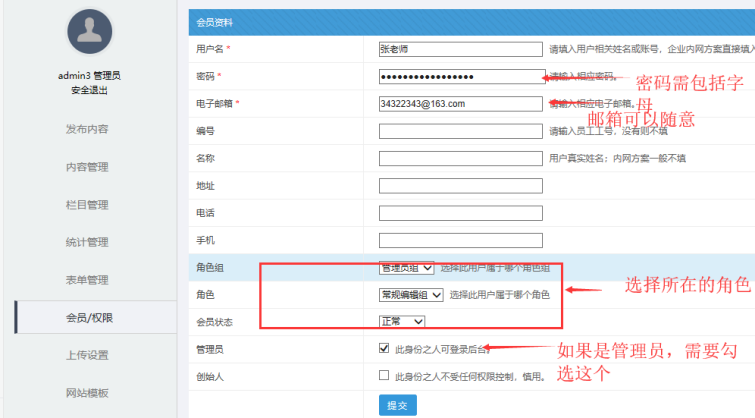
Task: Click the 安全退出 logout link
Action: pos(89,90)
